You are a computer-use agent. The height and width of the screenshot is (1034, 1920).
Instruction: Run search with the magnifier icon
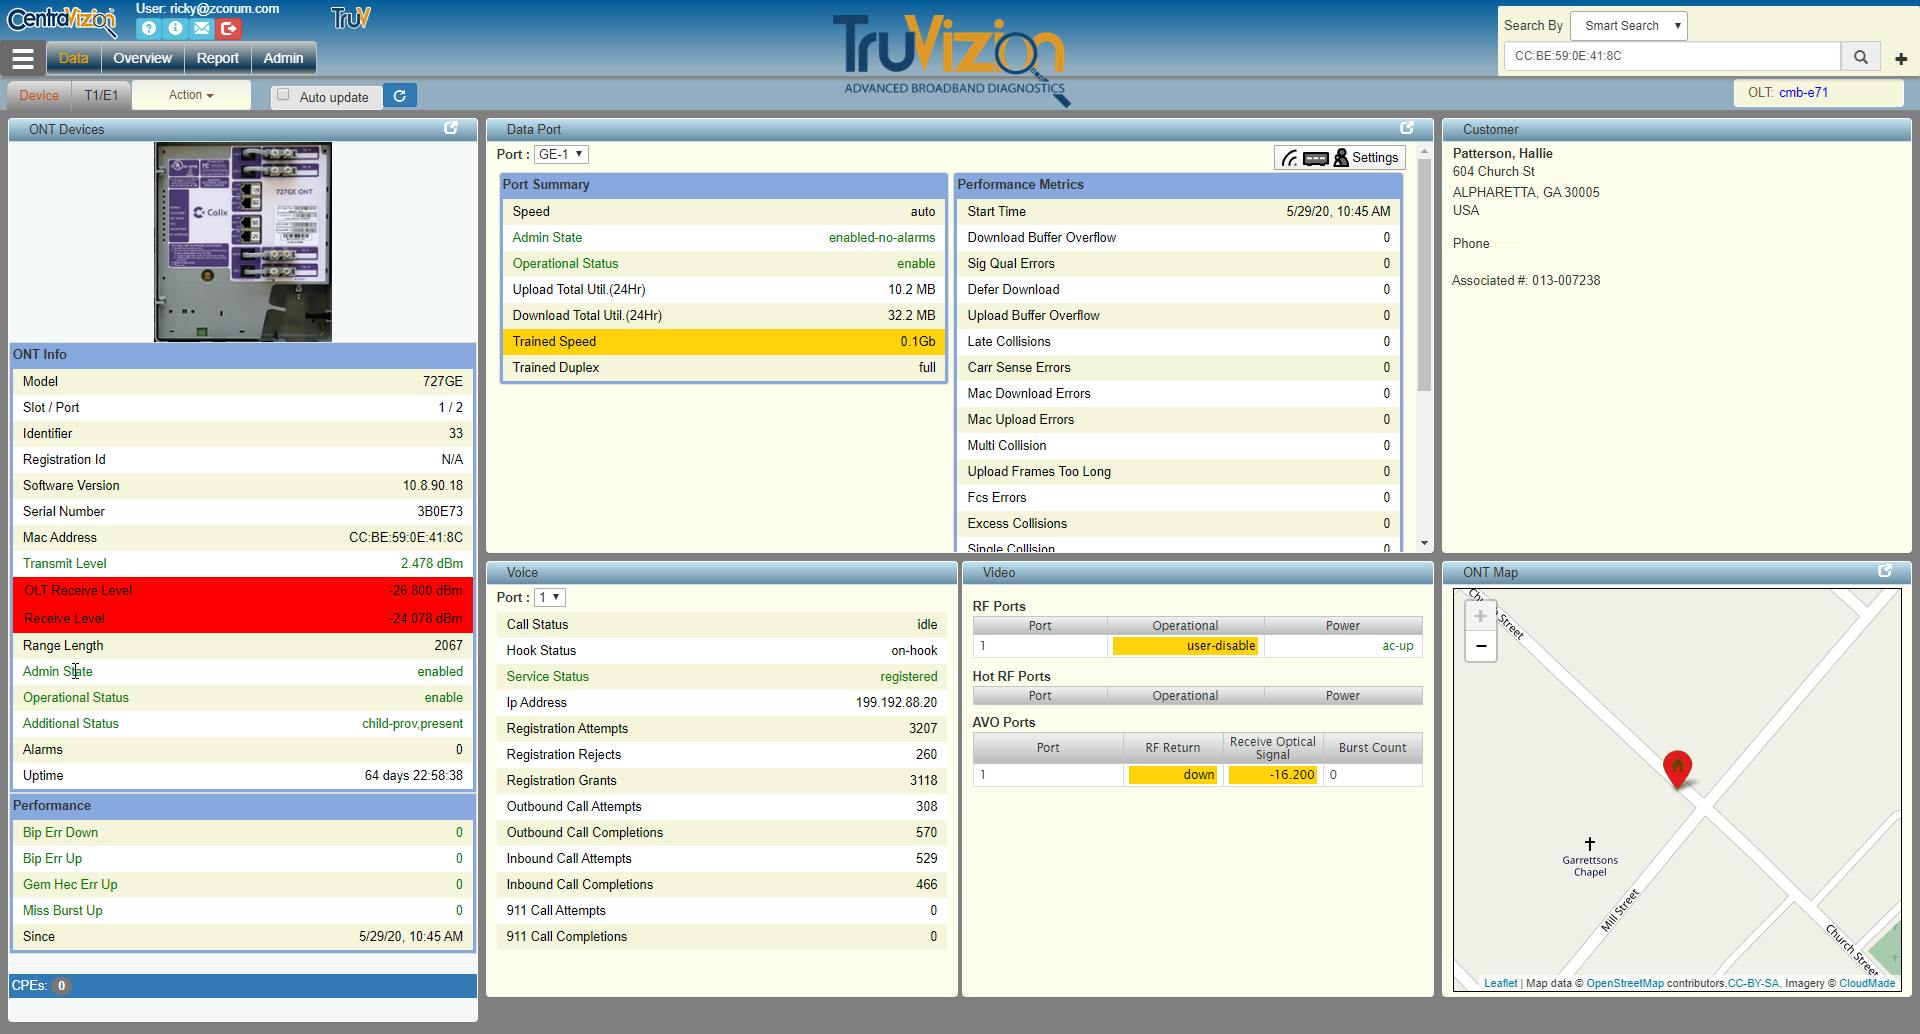[1860, 57]
